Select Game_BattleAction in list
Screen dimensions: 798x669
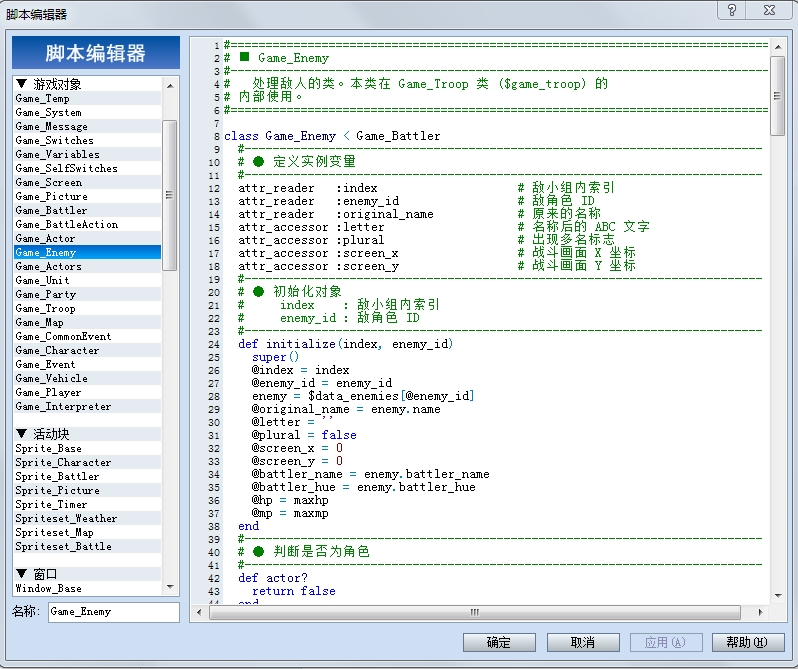87,224
